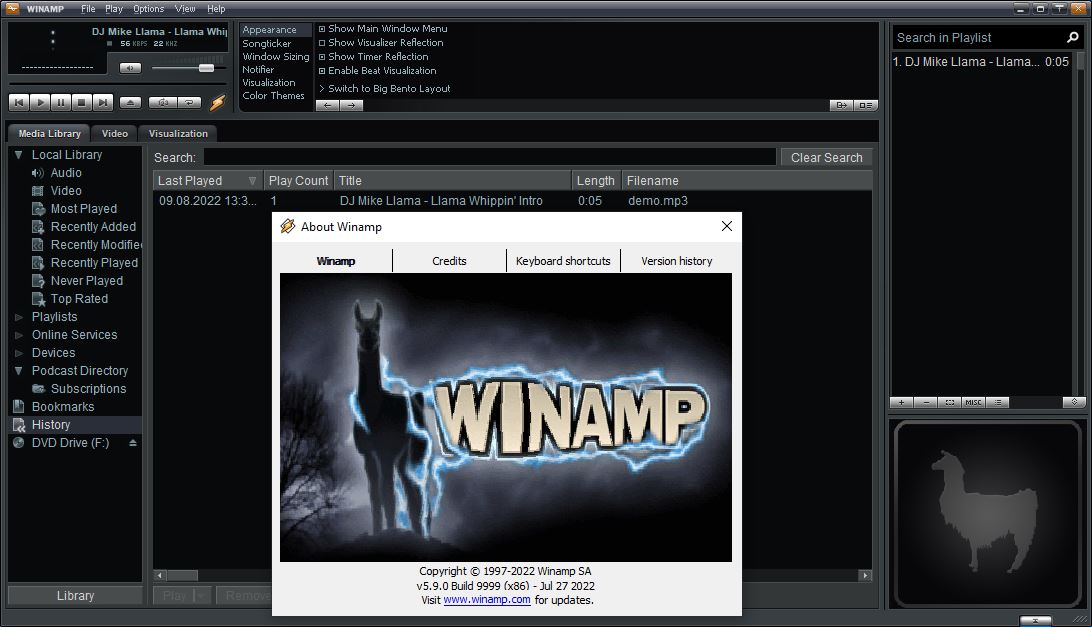Mute audio with the speaker button
Viewport: 1092px width, 627px height.
click(130, 68)
